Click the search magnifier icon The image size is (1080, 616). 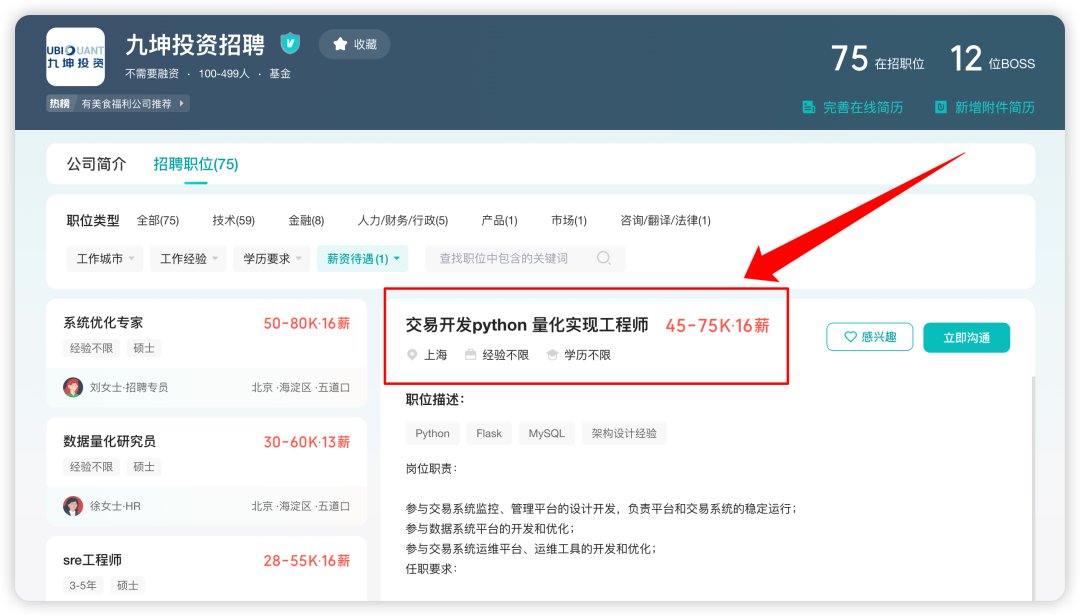[x=603, y=258]
